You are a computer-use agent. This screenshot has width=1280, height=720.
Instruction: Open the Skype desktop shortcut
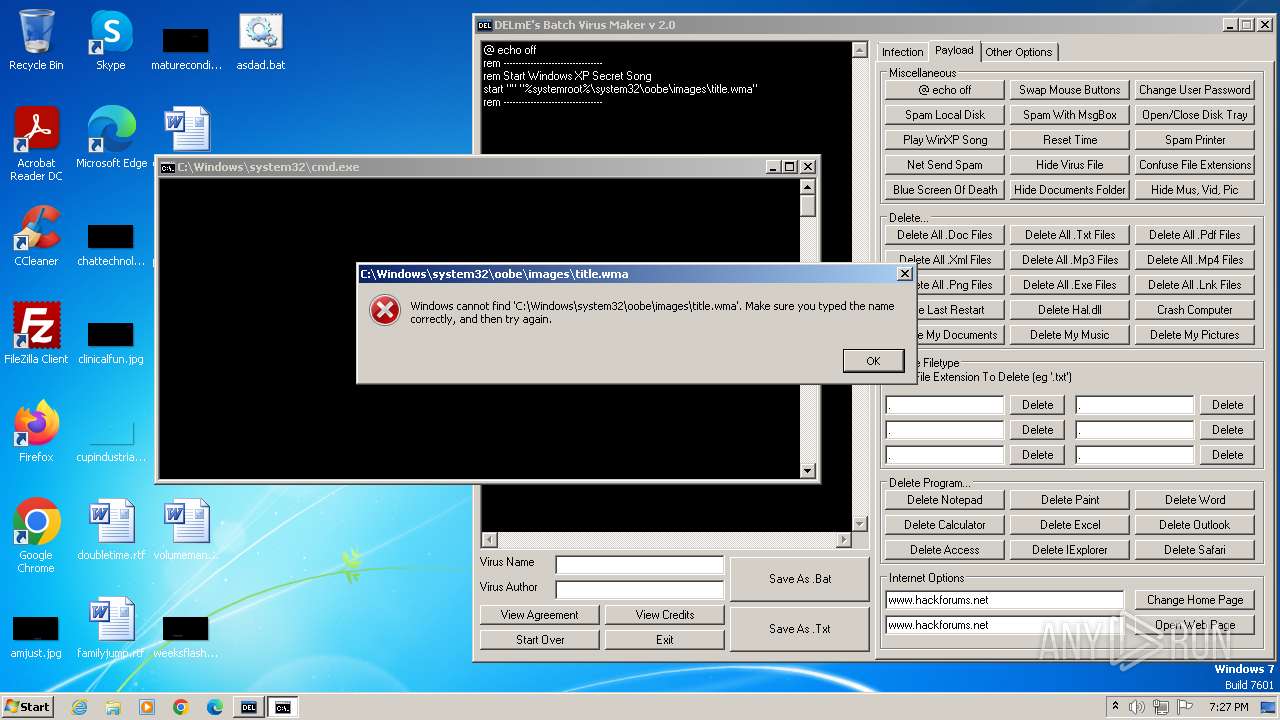(110, 41)
